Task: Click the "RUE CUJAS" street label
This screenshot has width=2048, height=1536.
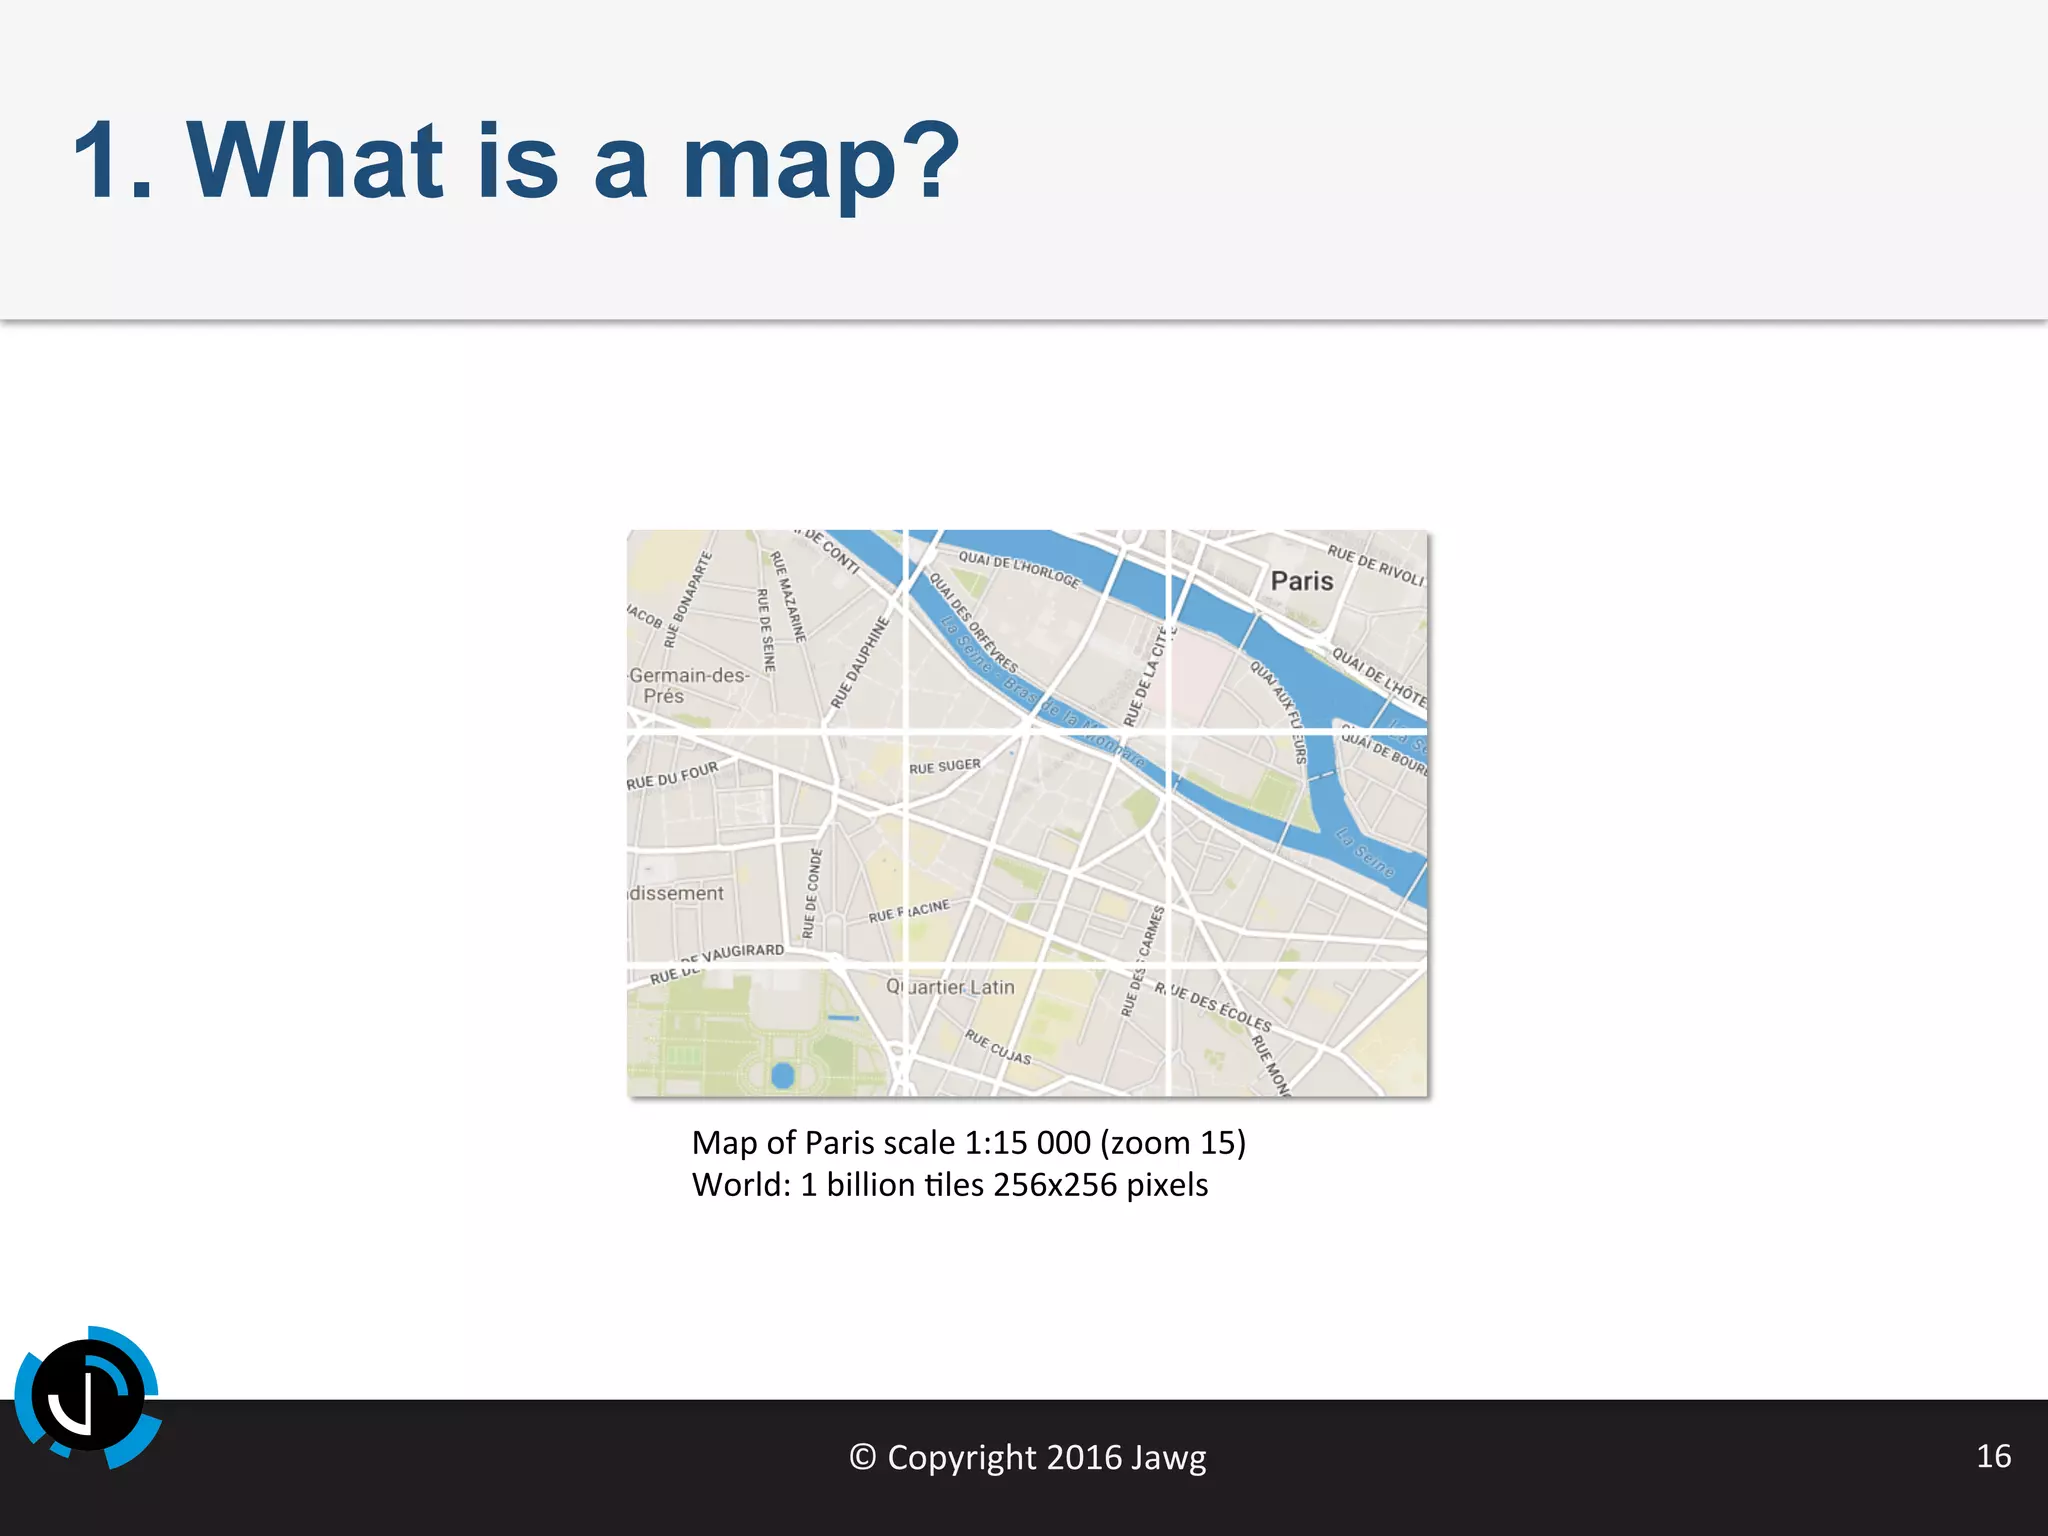Action: pos(997,1046)
